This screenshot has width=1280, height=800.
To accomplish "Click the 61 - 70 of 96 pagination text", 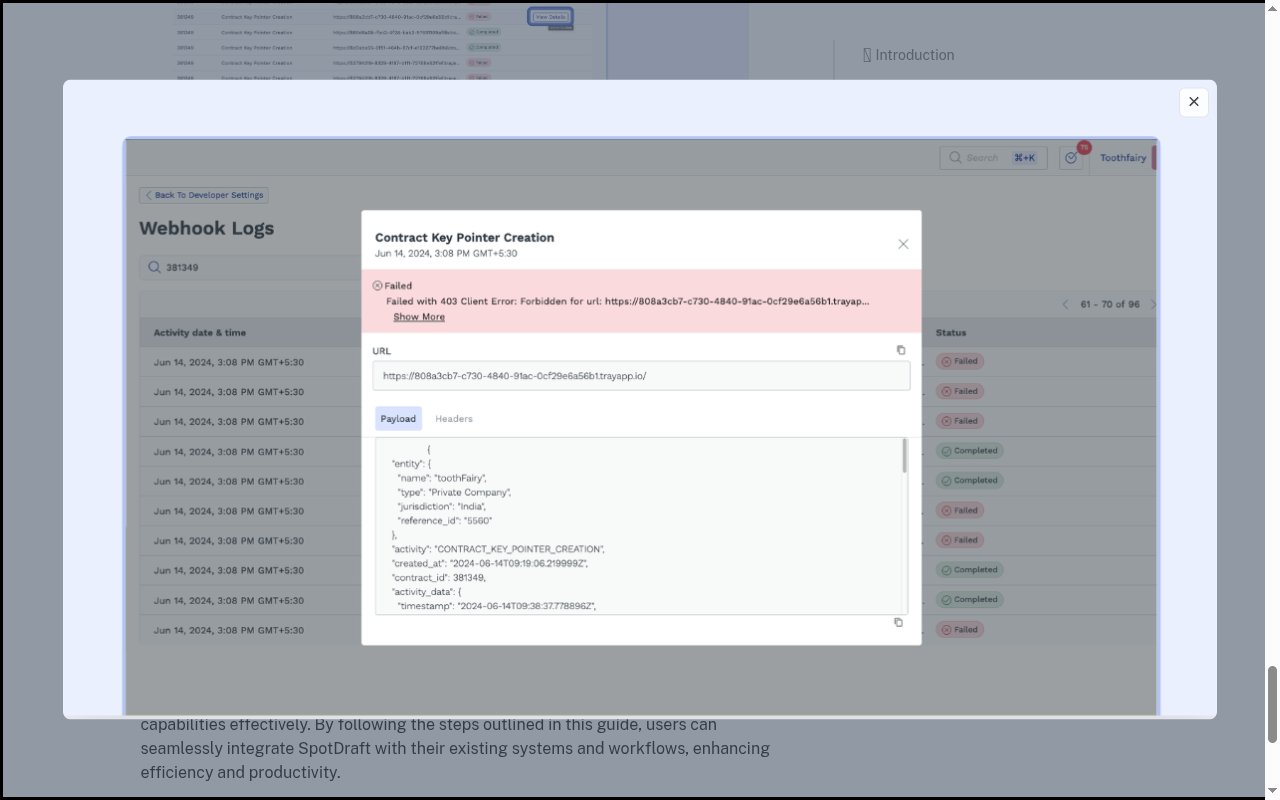I will (1110, 304).
